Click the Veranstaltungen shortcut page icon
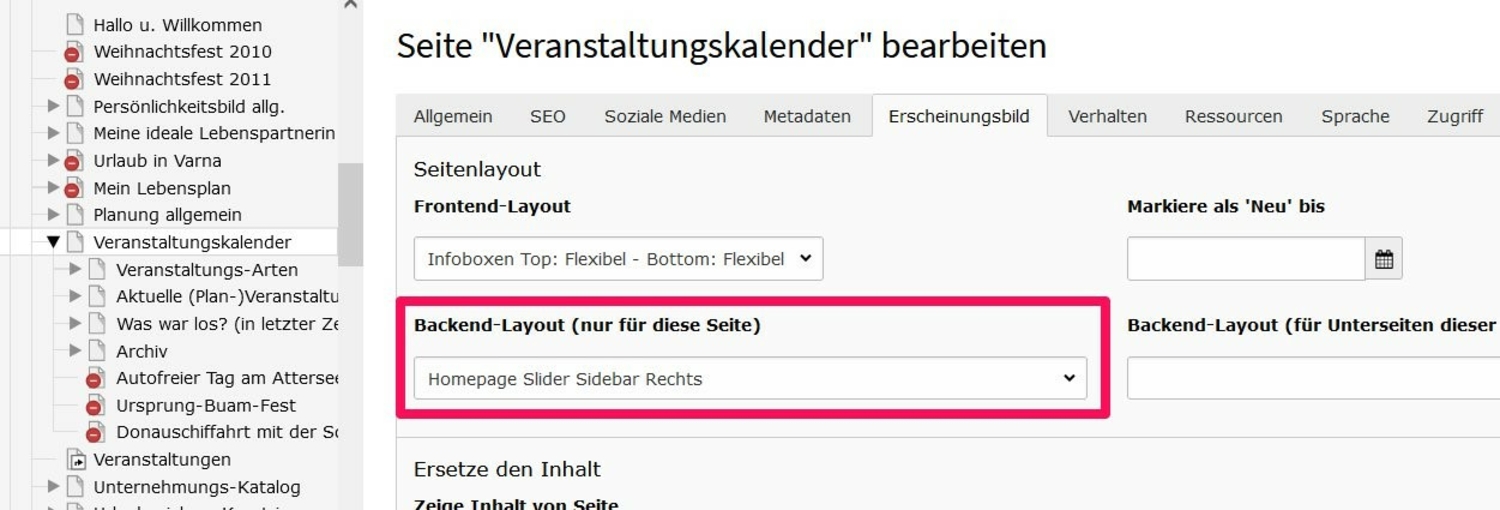The image size is (1500, 510). [76, 460]
